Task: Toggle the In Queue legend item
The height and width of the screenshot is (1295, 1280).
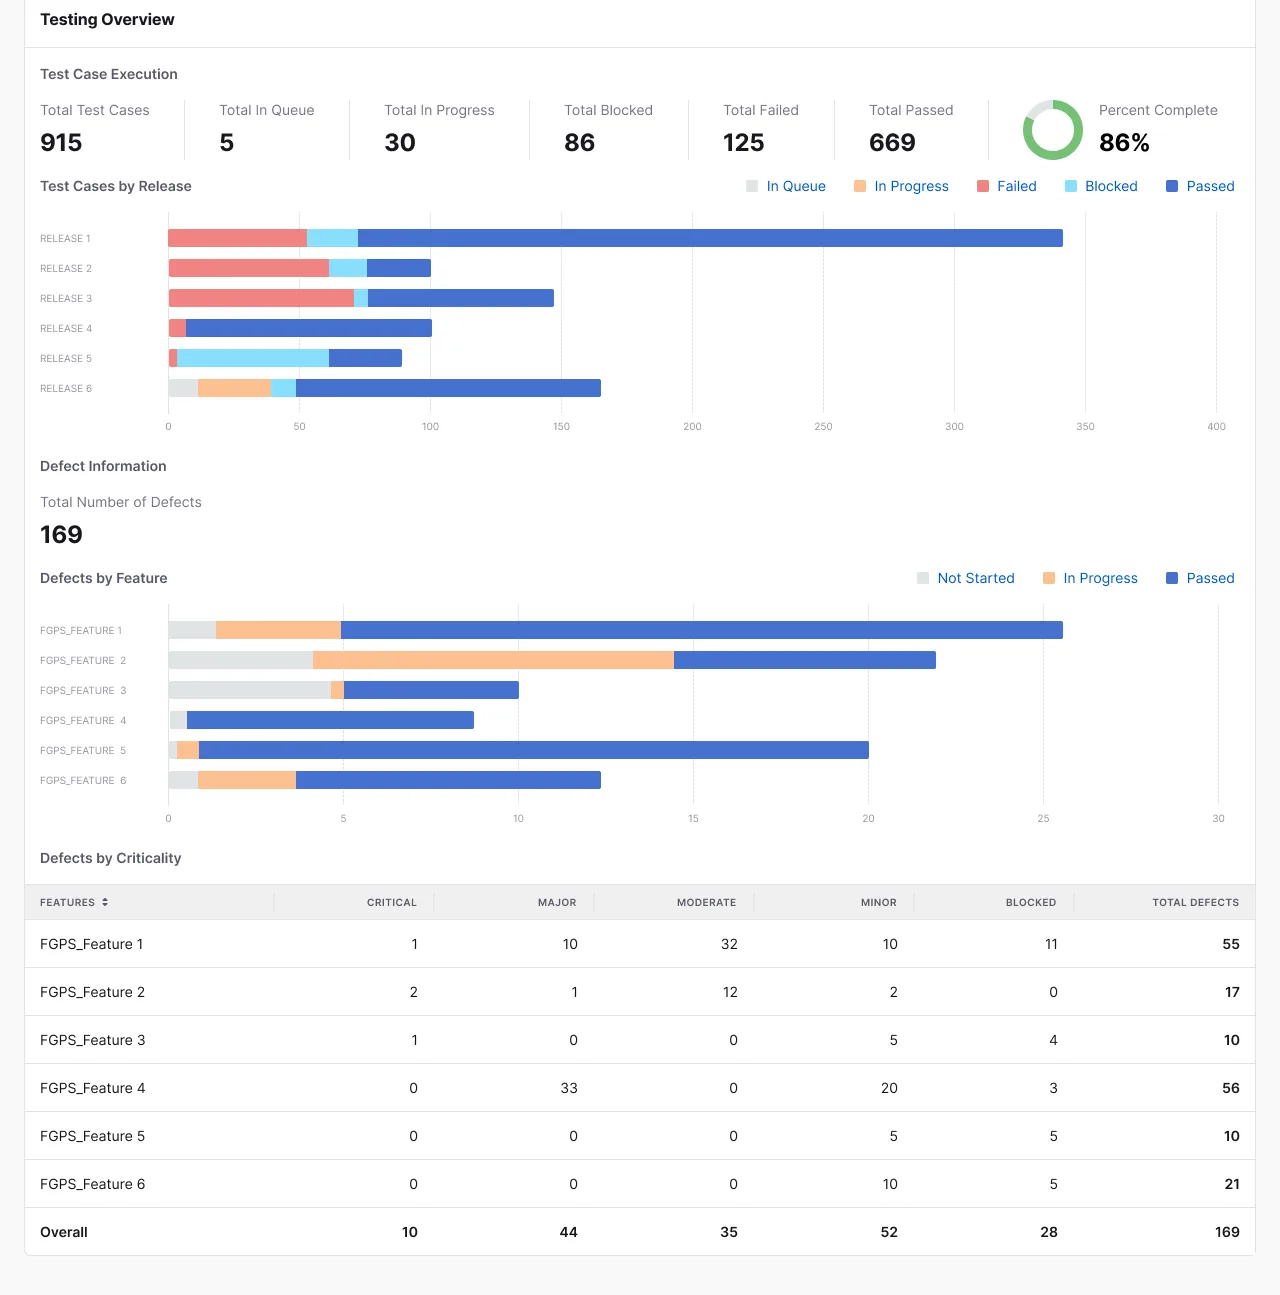Action: (x=786, y=186)
